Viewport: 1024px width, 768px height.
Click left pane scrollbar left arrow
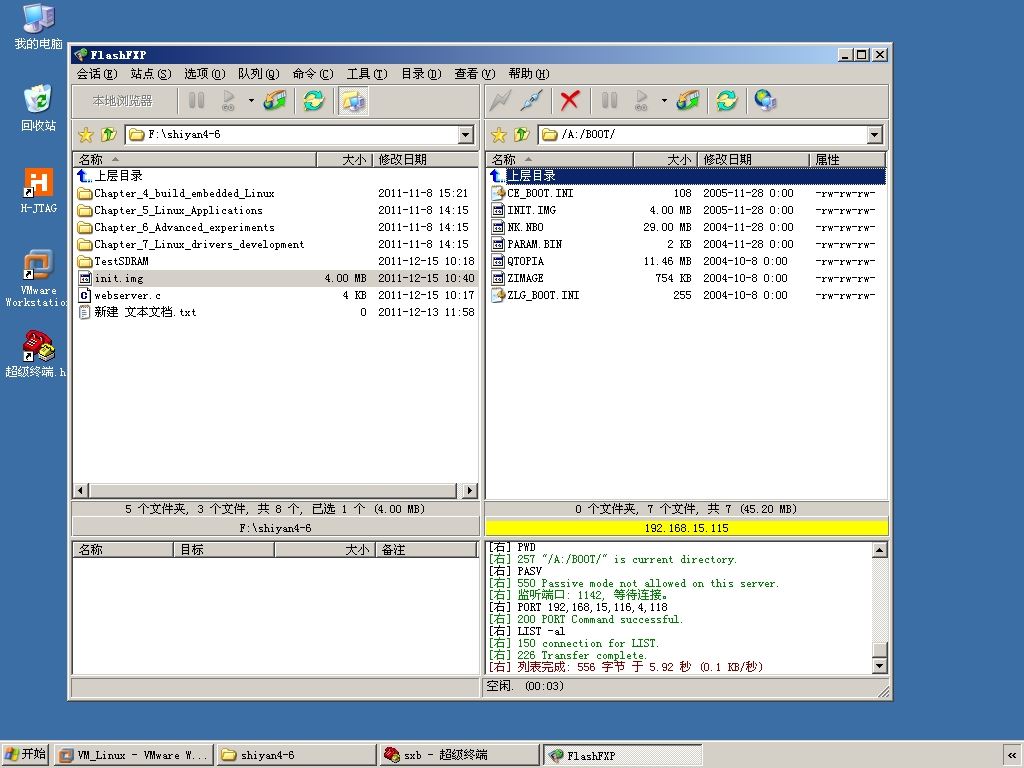pos(81,490)
